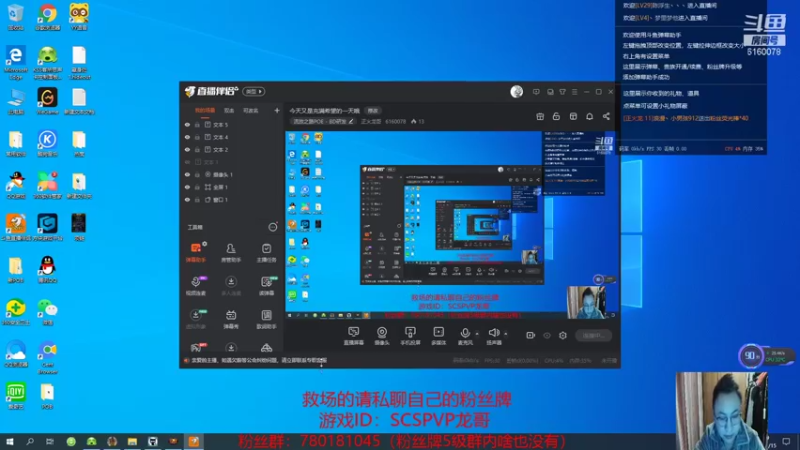The image size is (800, 450).
Task: Click the notification bell icon
Action: click(x=589, y=116)
